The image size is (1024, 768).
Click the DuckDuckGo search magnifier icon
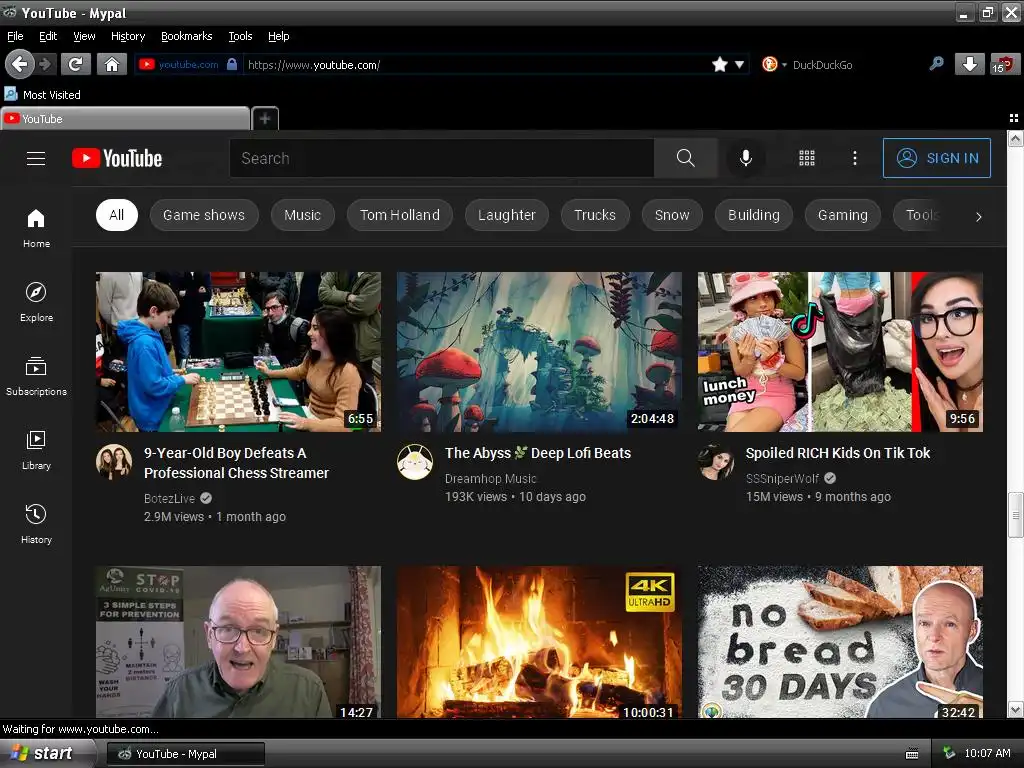(x=936, y=64)
